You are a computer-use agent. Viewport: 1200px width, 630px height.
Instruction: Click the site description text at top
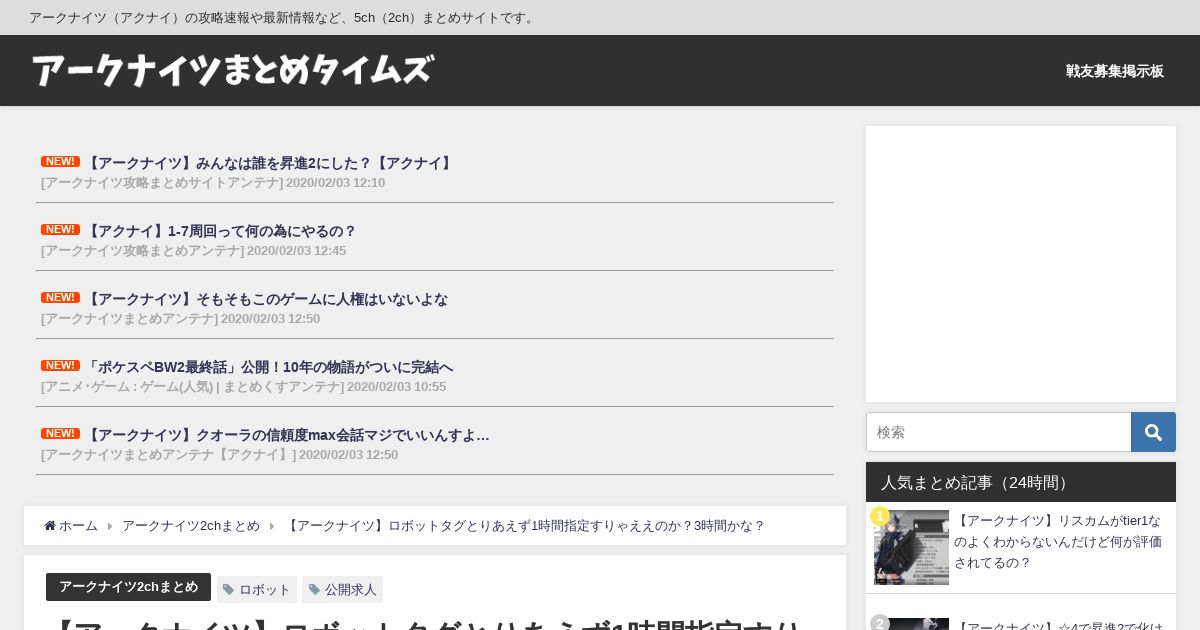click(284, 17)
